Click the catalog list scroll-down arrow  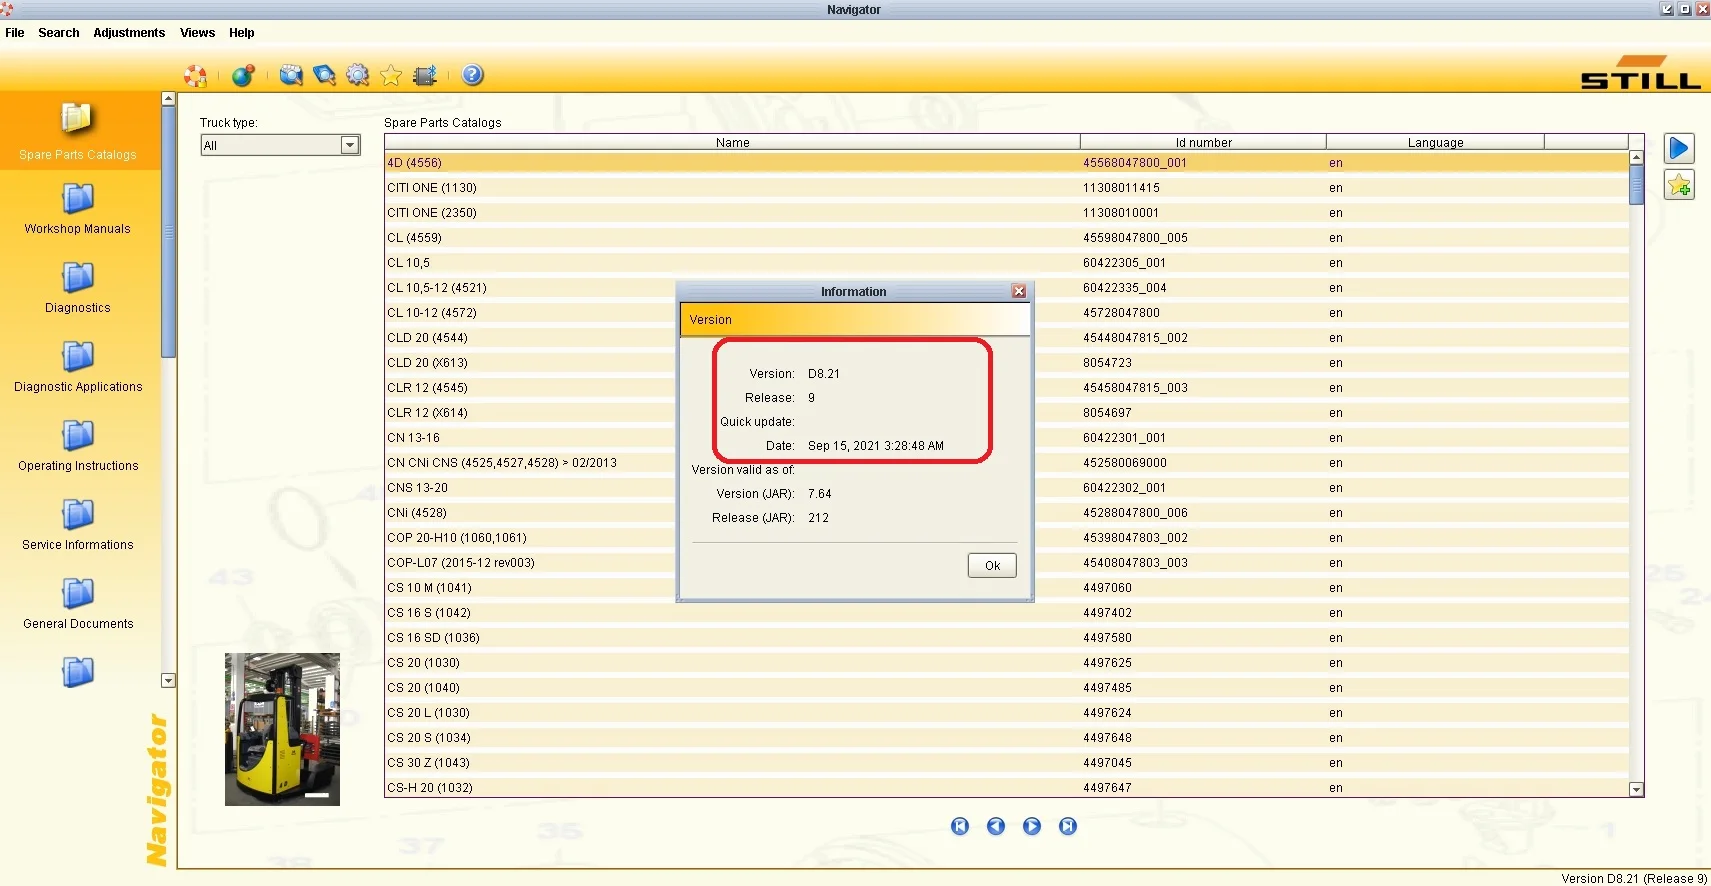click(x=1636, y=789)
